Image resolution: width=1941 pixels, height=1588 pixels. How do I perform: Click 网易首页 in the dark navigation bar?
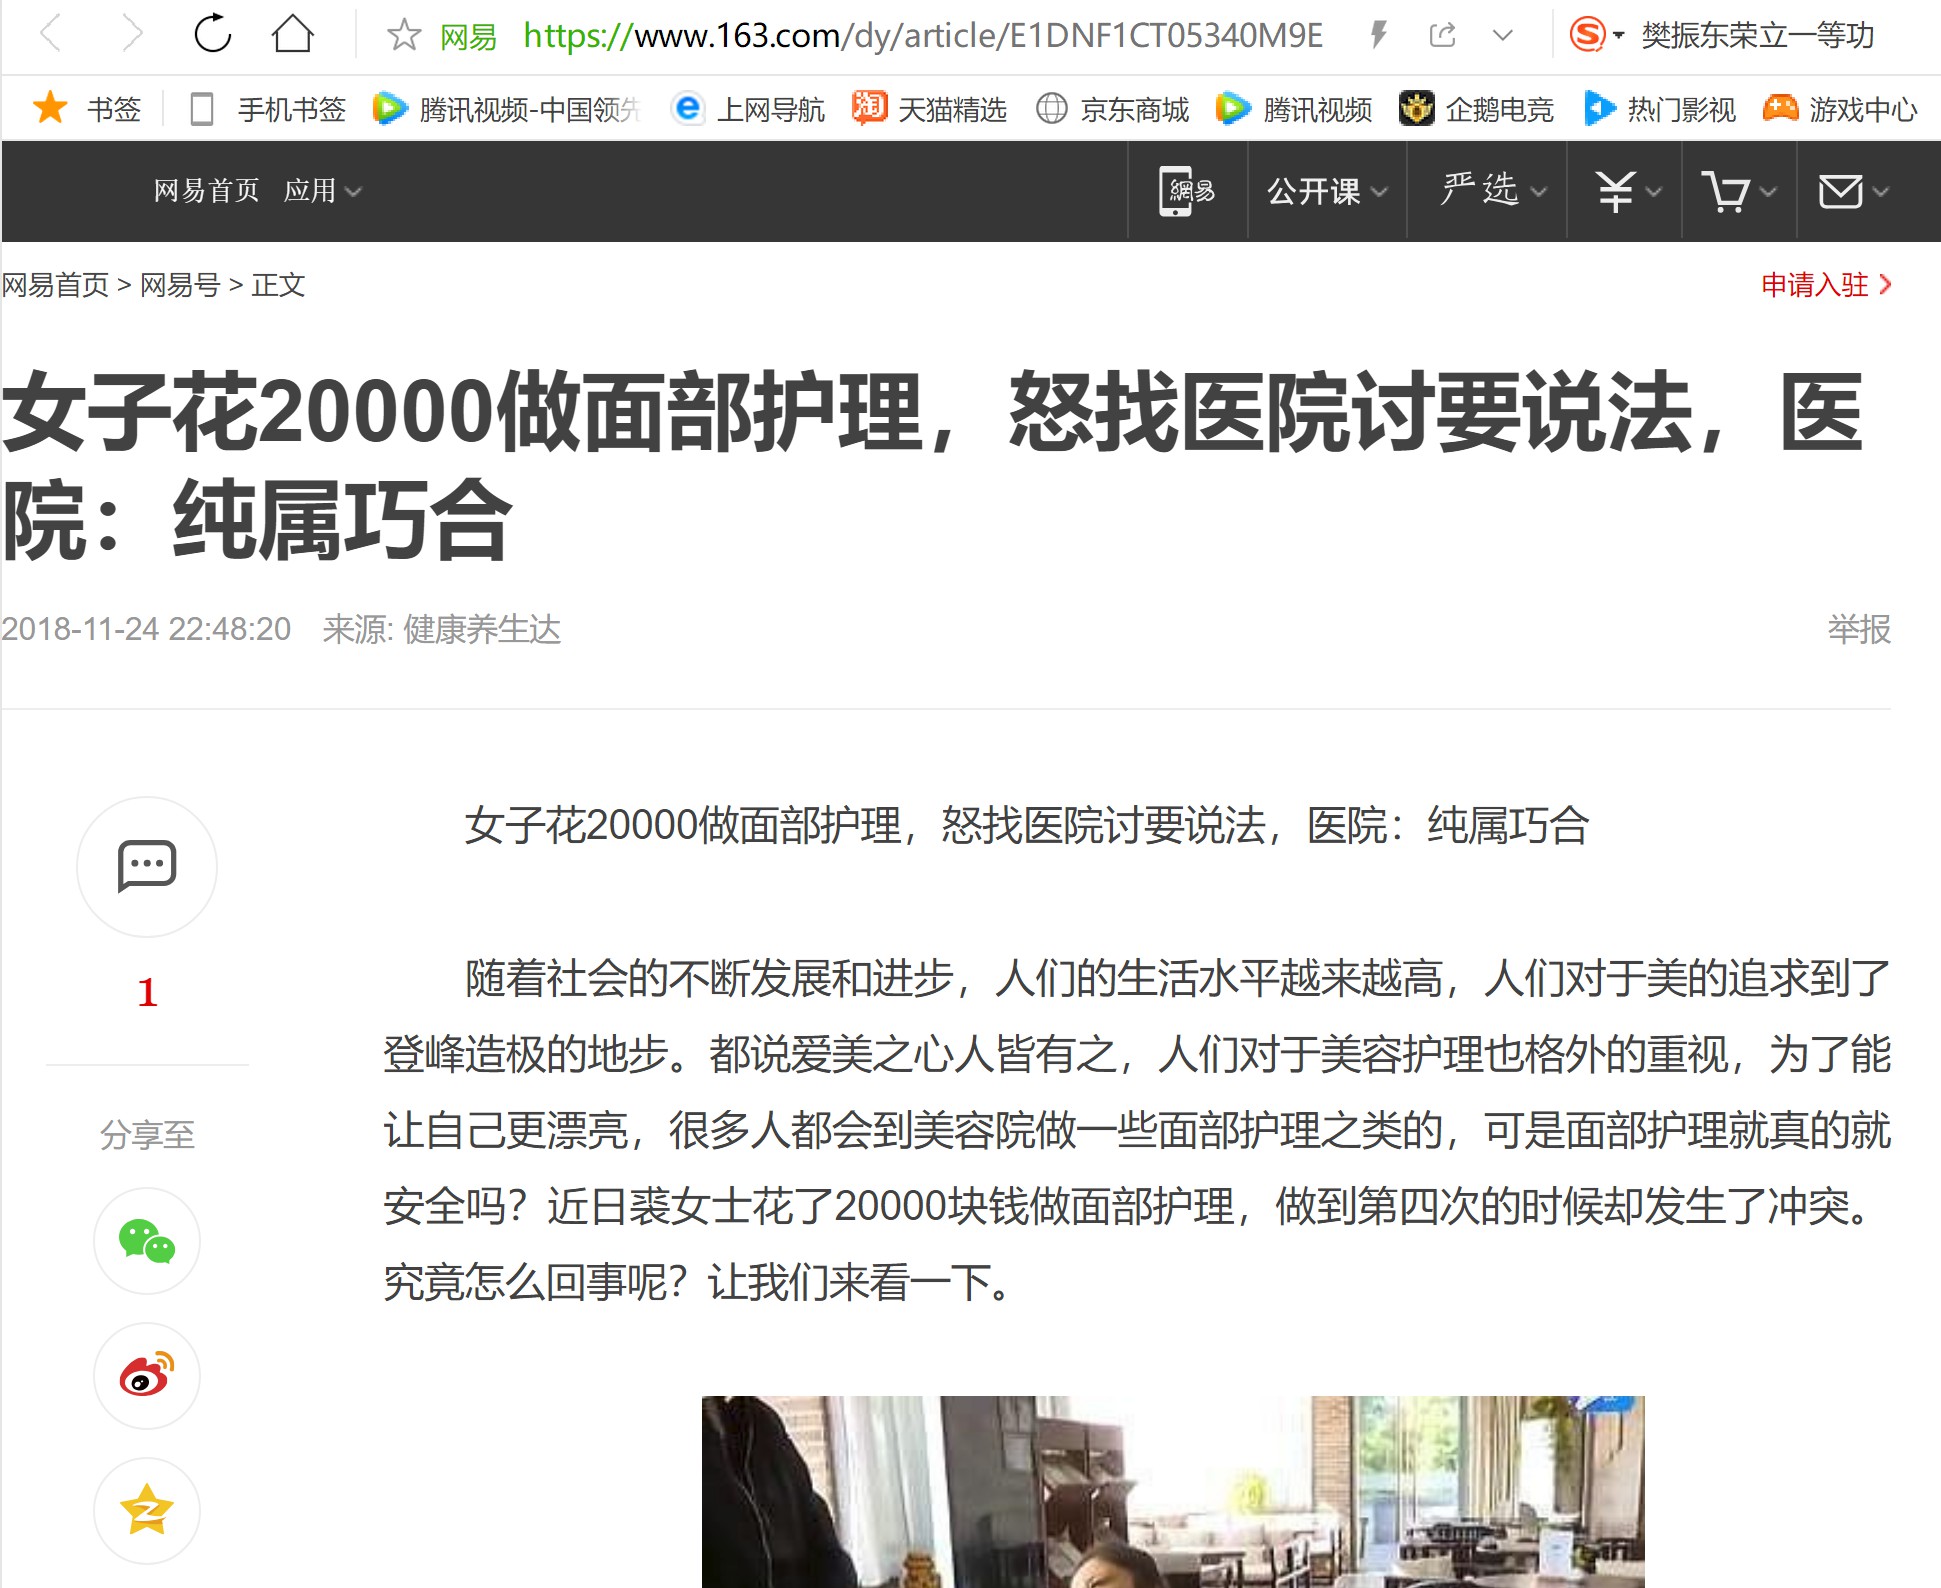(x=206, y=190)
